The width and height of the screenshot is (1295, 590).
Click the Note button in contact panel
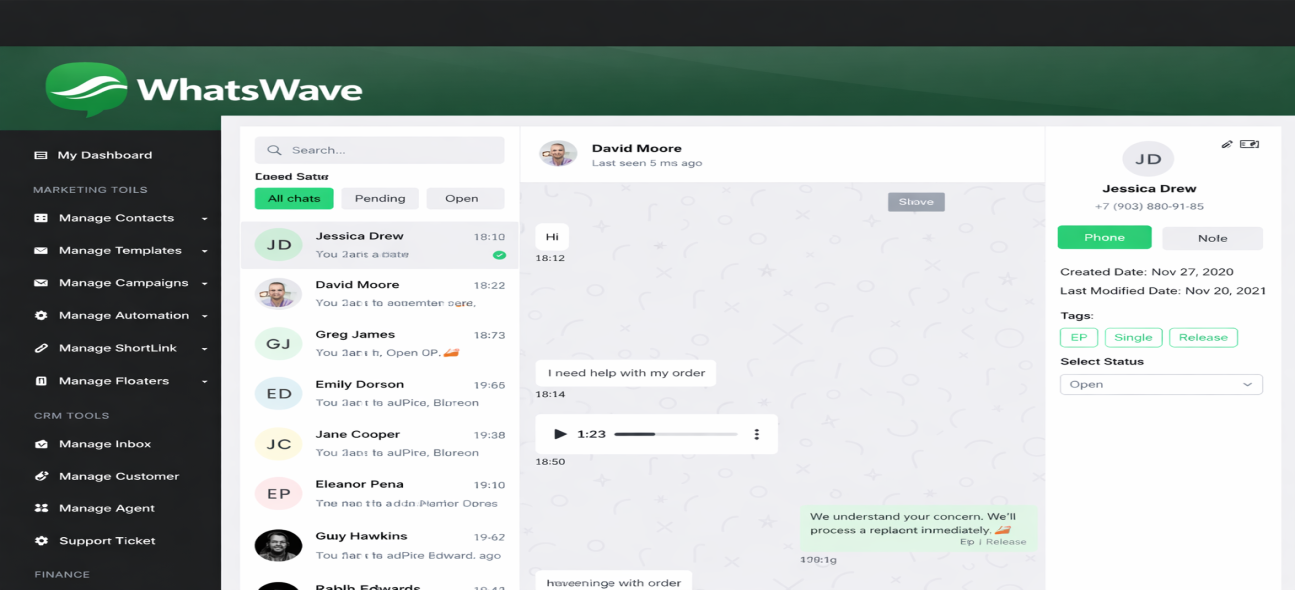(x=1212, y=238)
